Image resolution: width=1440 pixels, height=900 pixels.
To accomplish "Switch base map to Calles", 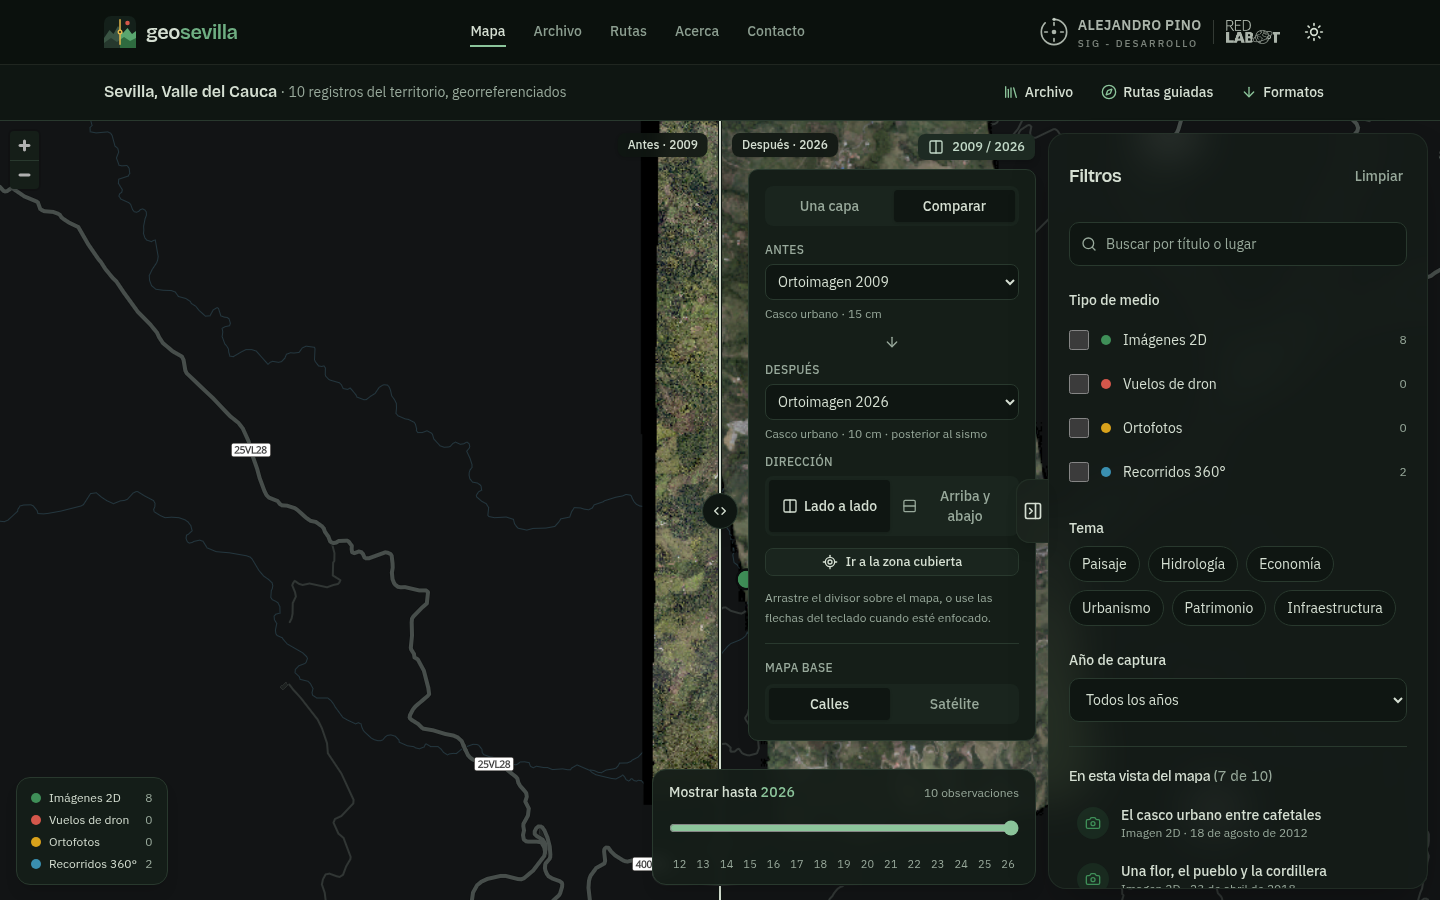I will click(x=829, y=704).
